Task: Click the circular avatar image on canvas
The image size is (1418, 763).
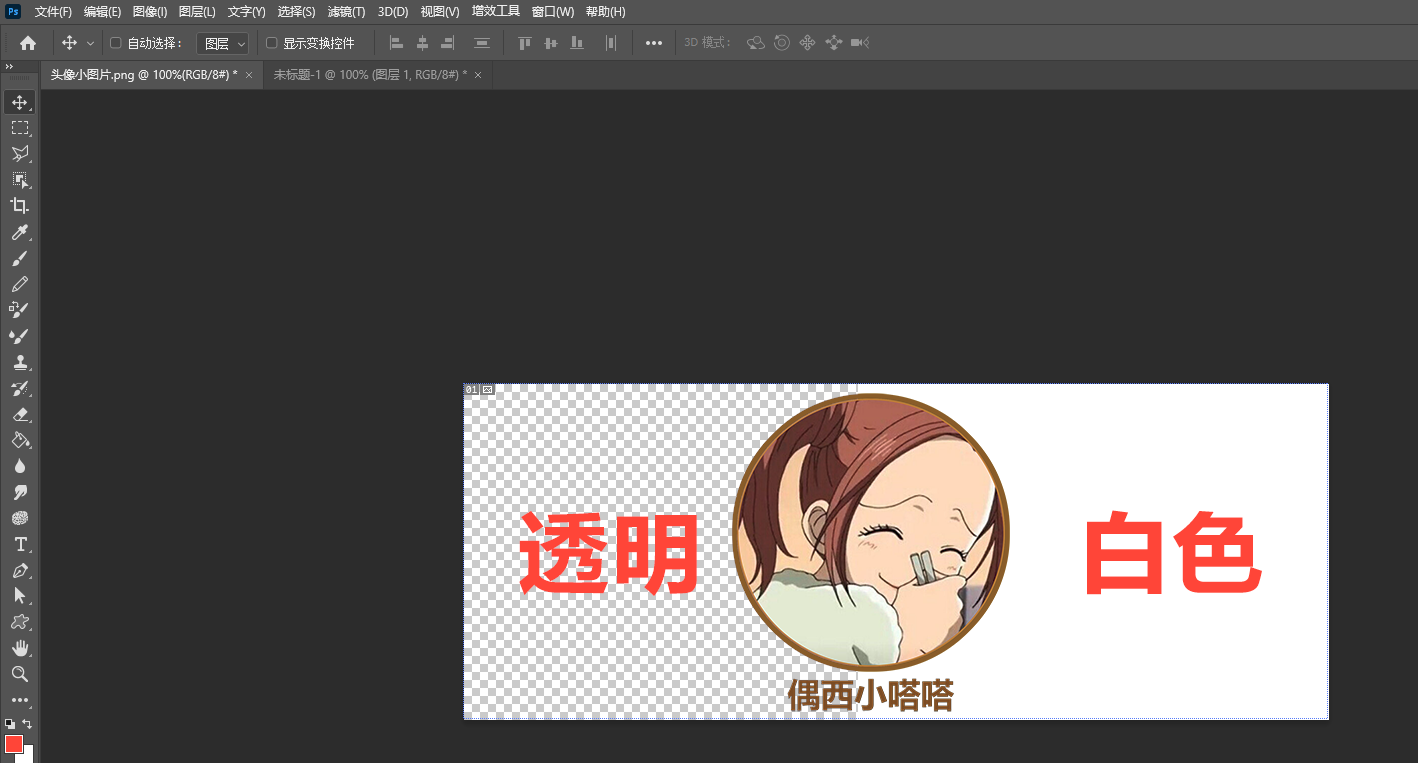Action: [x=871, y=532]
